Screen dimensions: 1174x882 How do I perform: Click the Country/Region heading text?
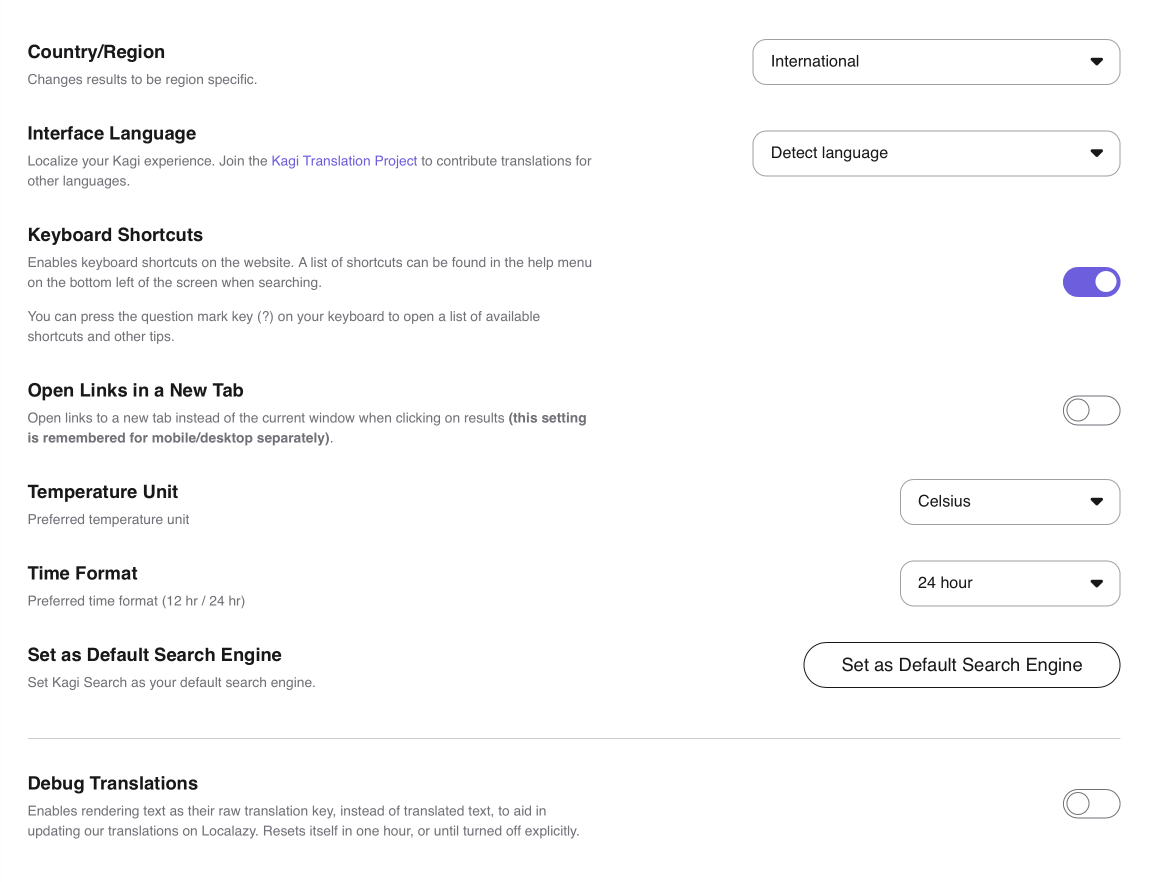click(96, 52)
